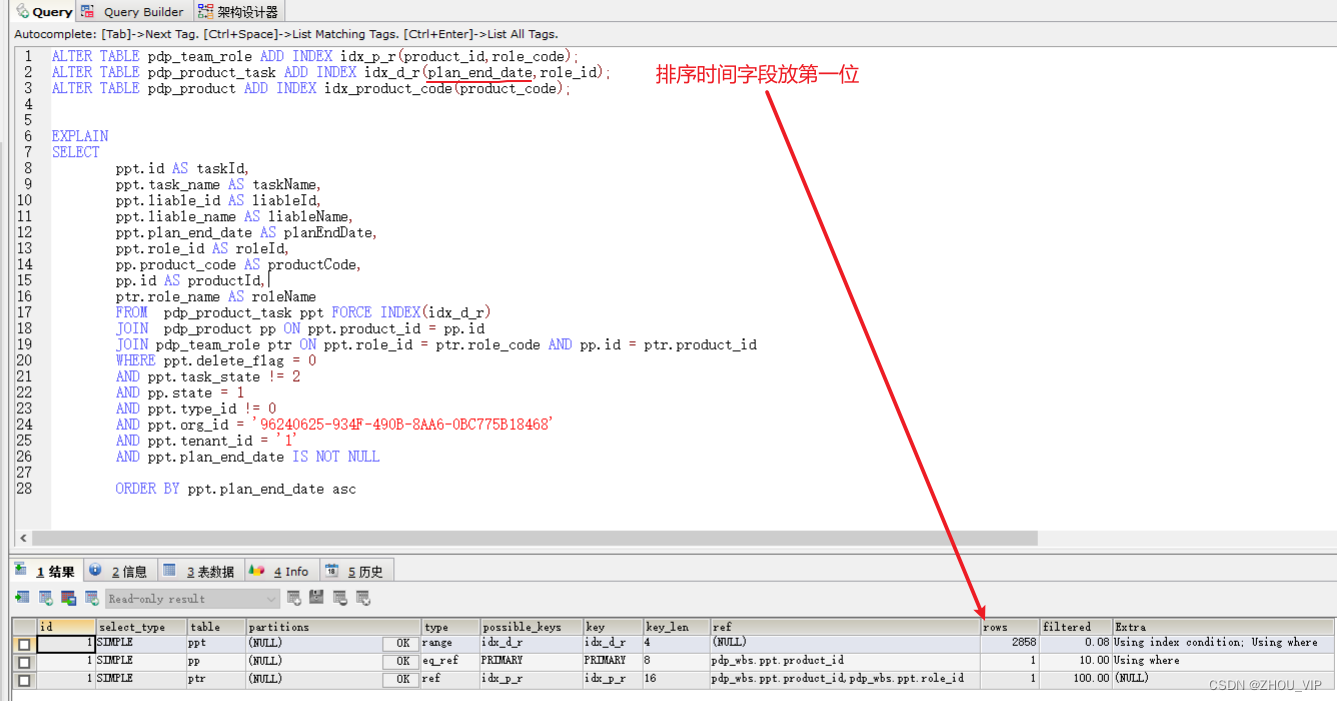This screenshot has height=701, width=1337.
Task: Click the fourth result toolbar icon beside the dropdown
Action: (x=91, y=598)
